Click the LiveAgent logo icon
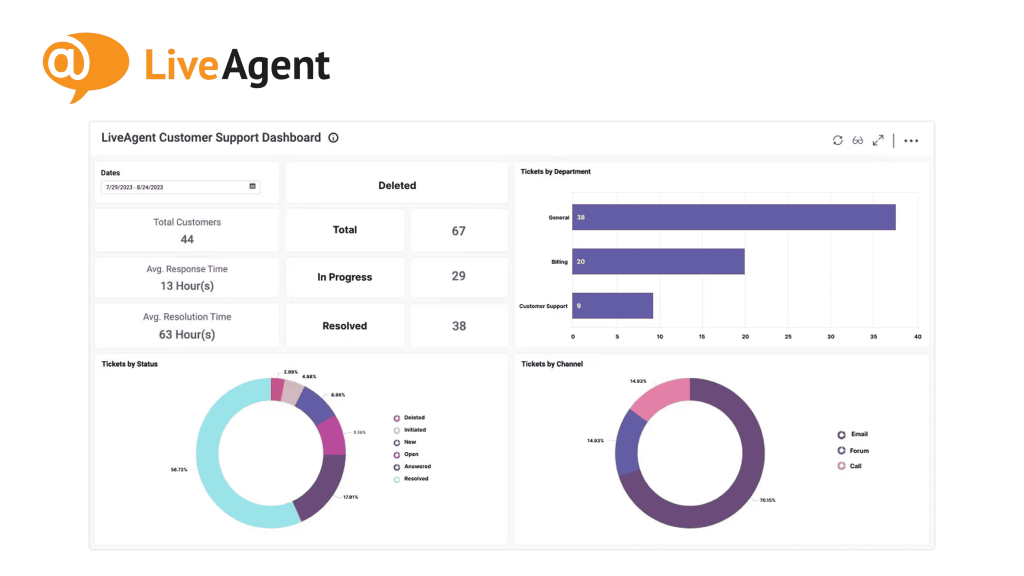Viewport: 1024px width, 576px height. (85, 66)
